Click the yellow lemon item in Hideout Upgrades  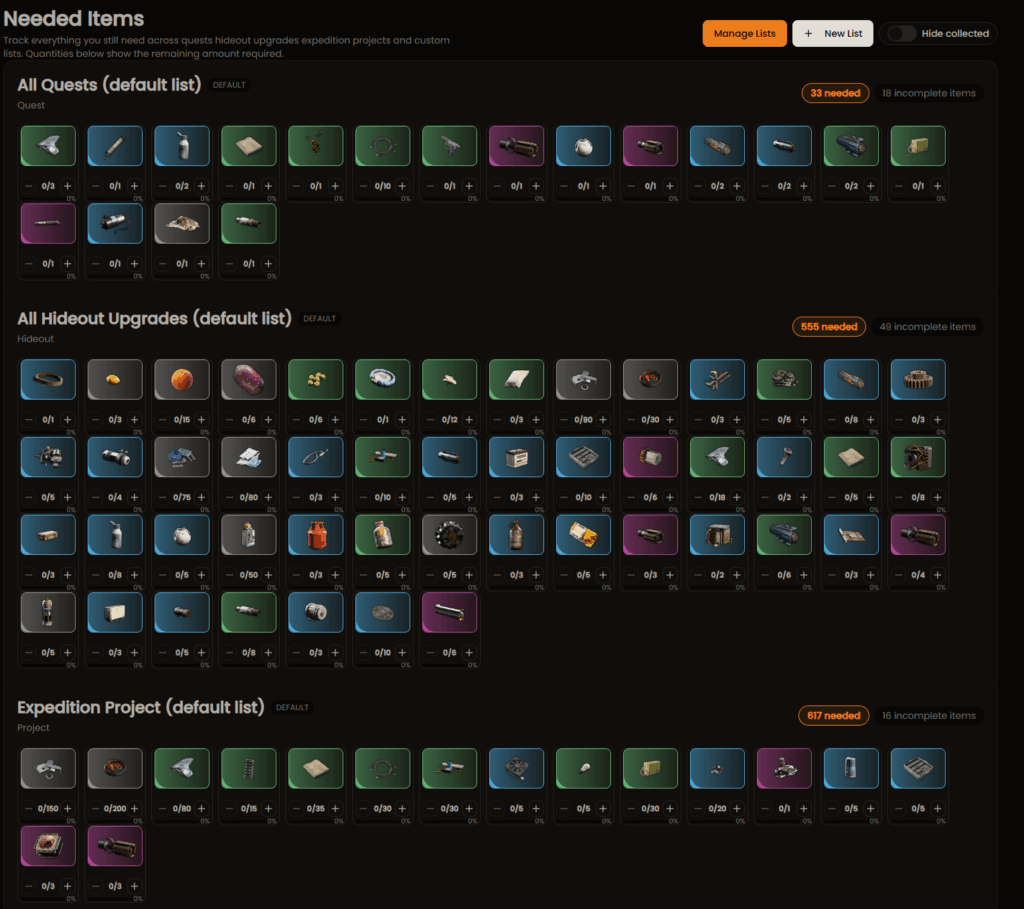(115, 380)
